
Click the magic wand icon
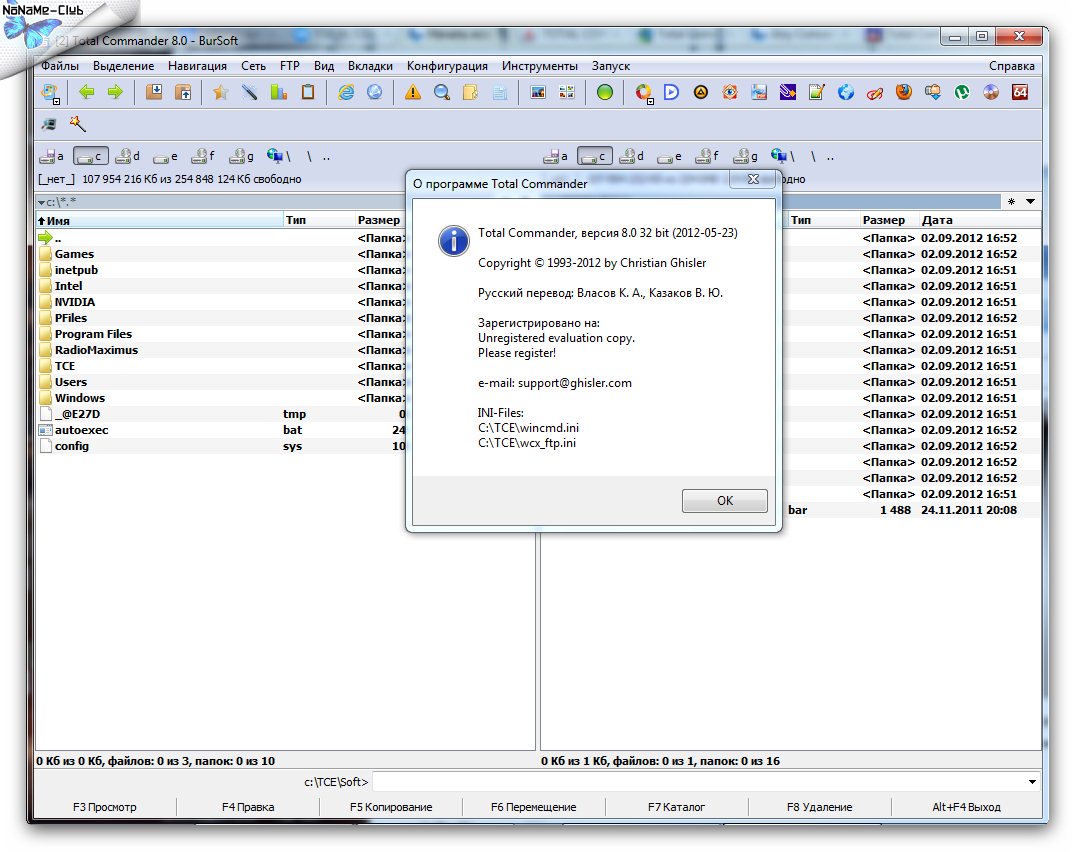[x=77, y=124]
